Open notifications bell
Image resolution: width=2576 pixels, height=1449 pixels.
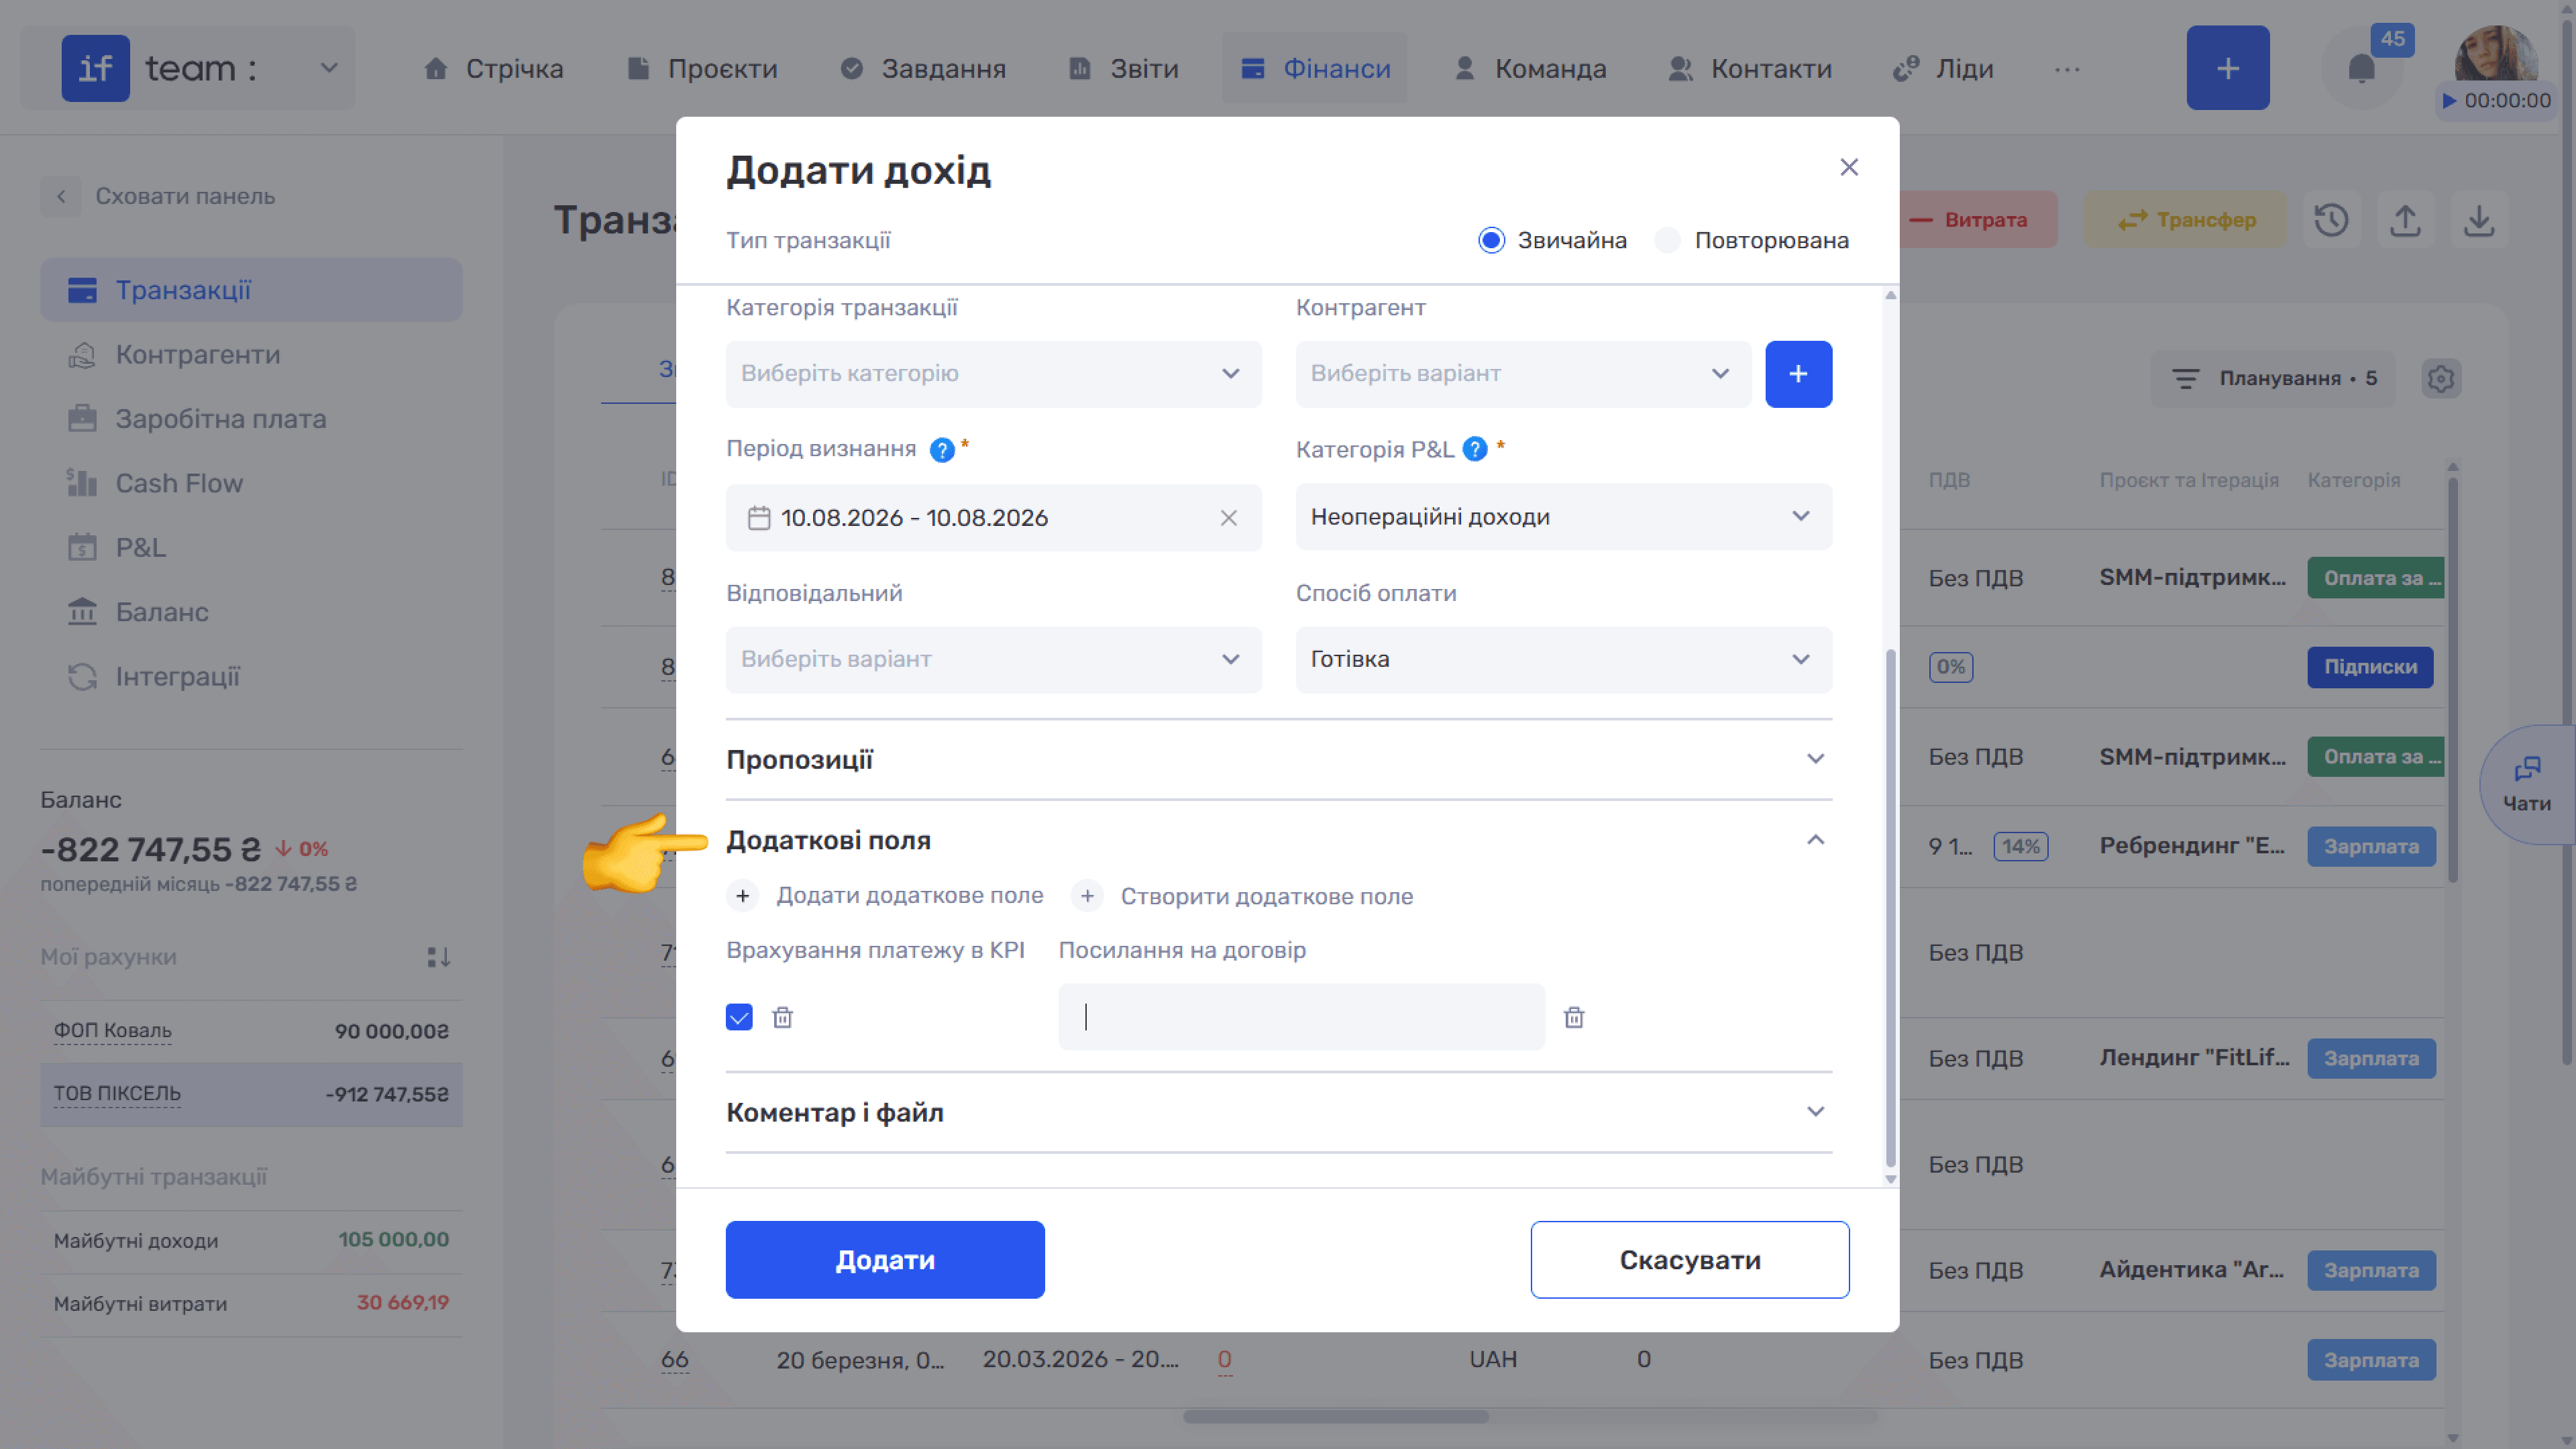point(2361,69)
